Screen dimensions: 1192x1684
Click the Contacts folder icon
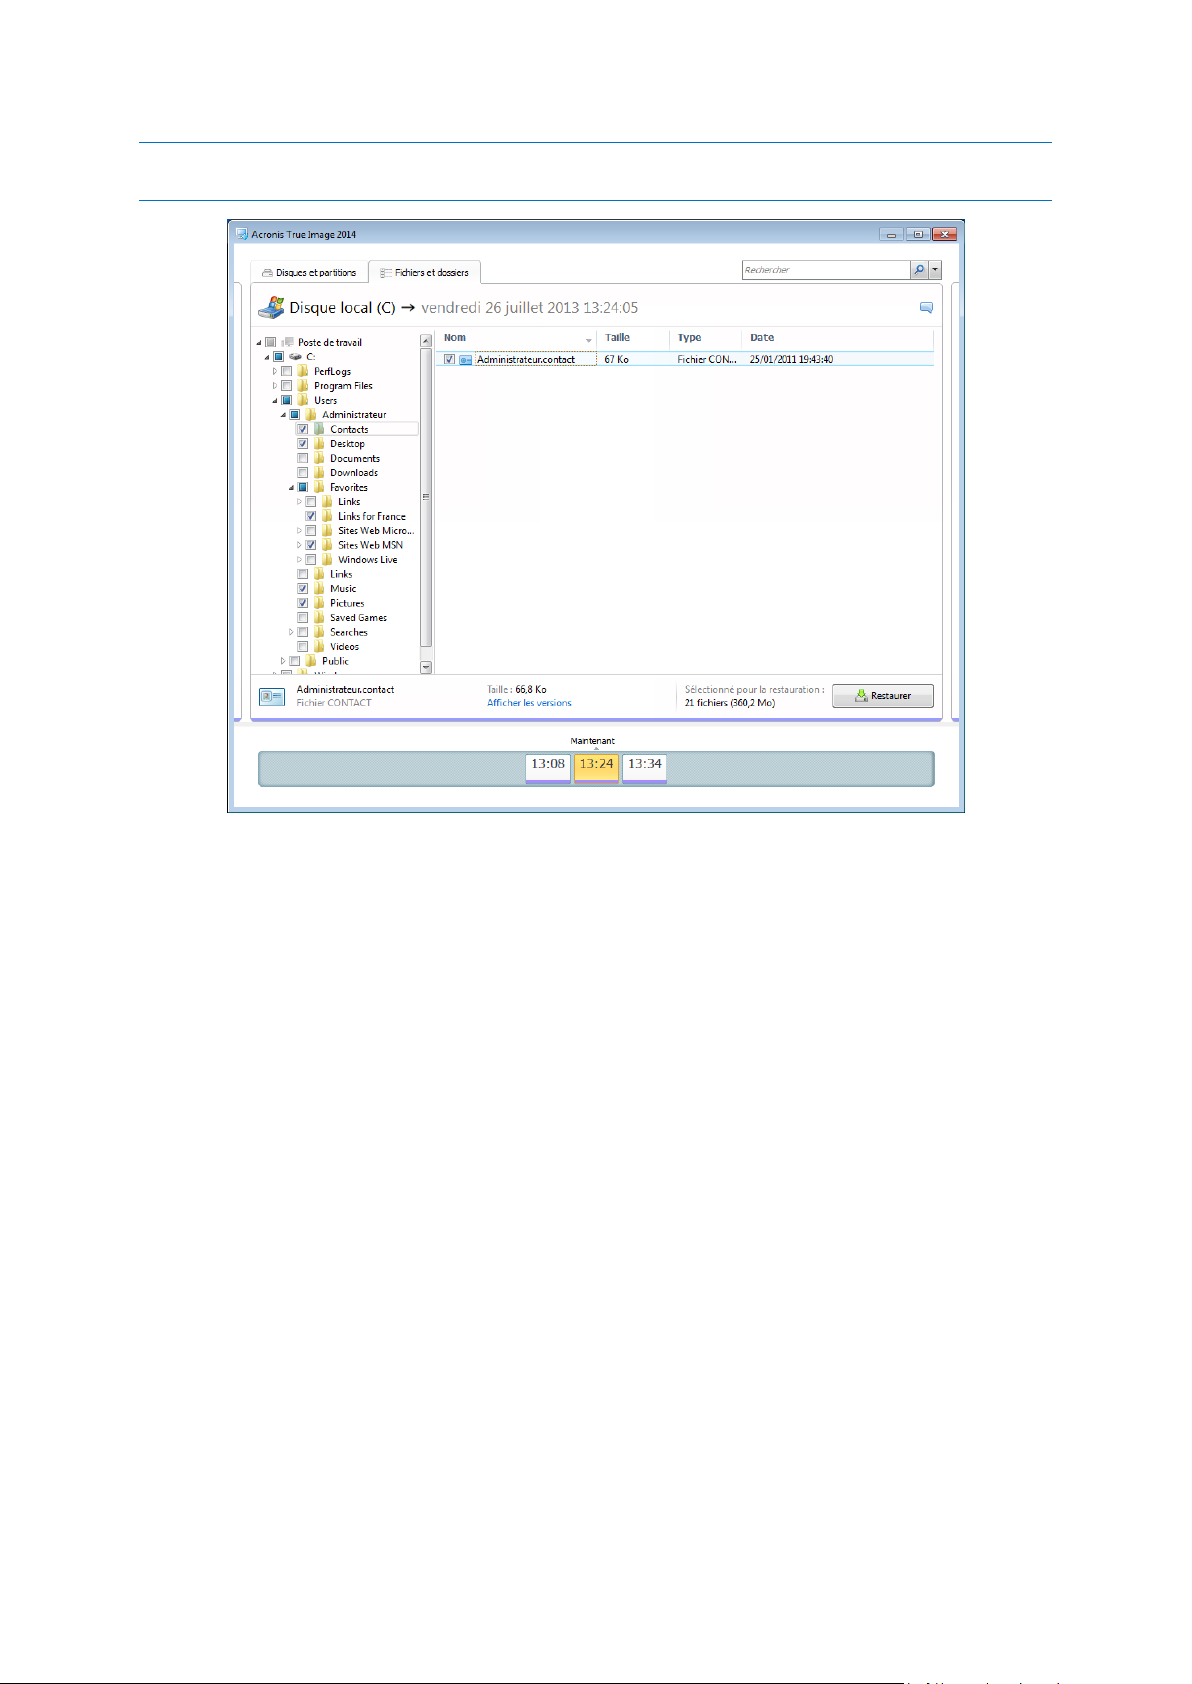[319, 429]
